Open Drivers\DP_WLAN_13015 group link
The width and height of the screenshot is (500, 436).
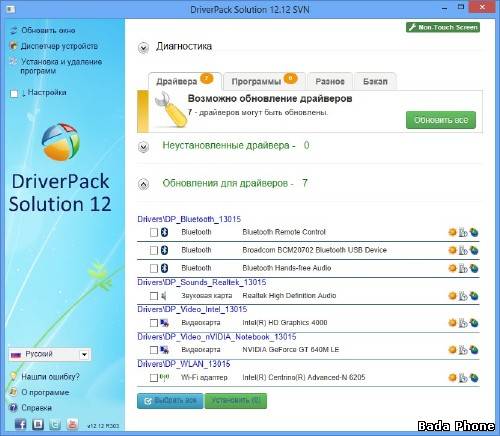coord(184,364)
